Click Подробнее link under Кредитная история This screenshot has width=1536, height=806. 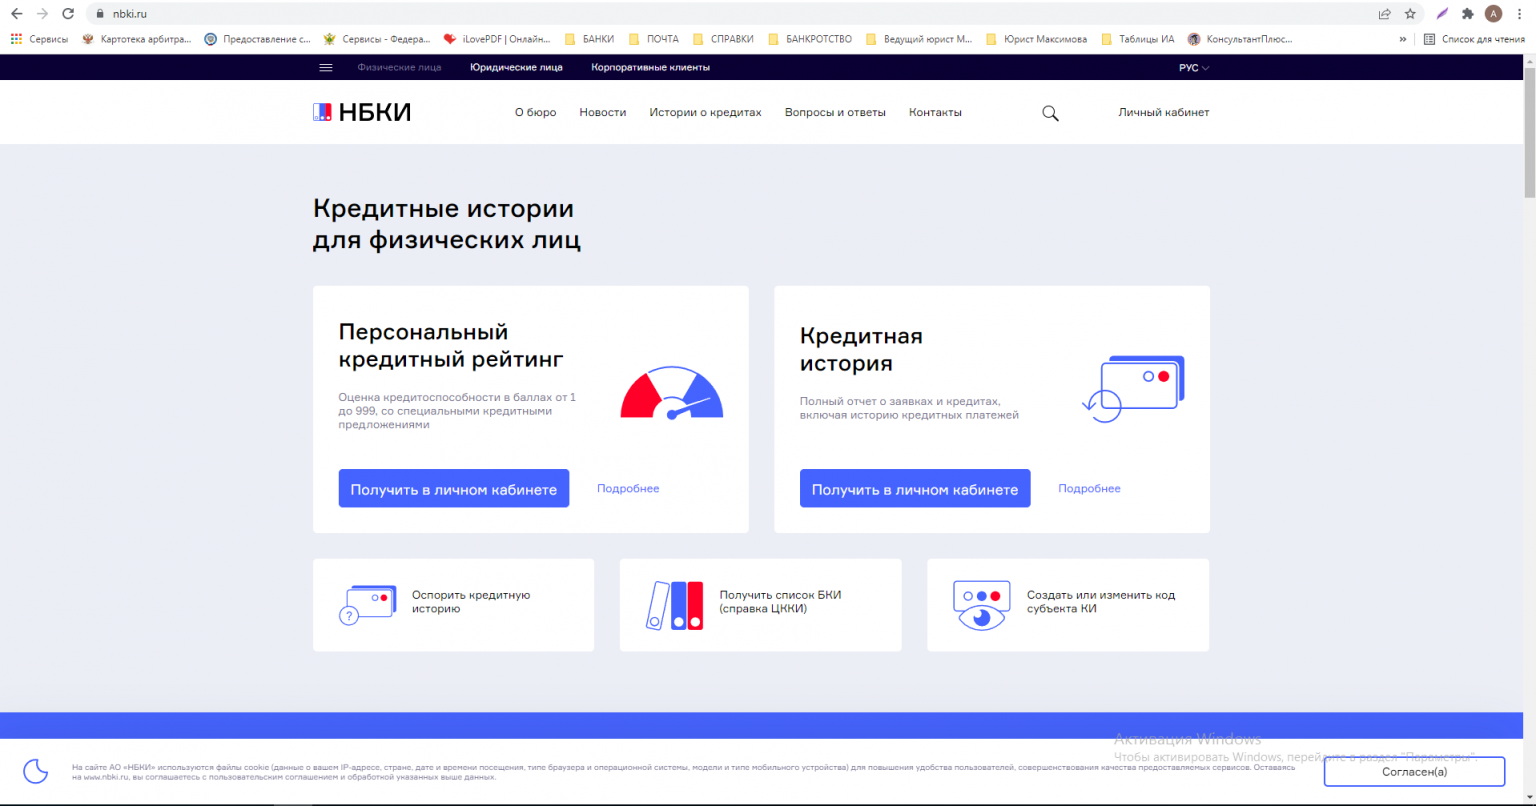[1089, 489]
